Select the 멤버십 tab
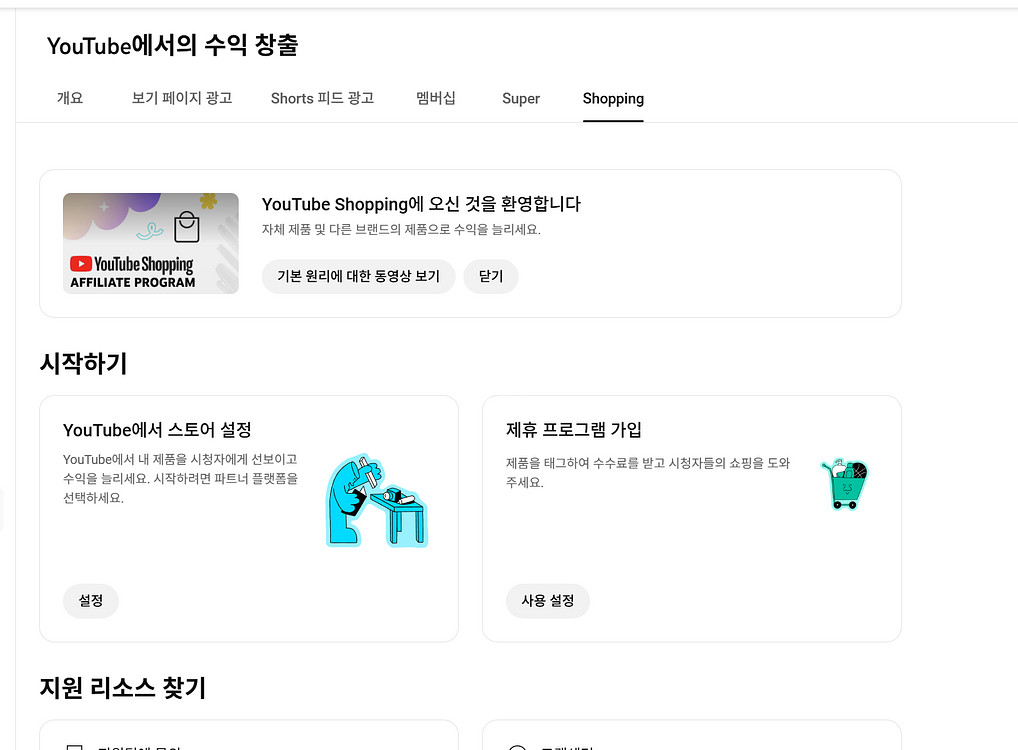The image size is (1018, 750). tap(436, 98)
